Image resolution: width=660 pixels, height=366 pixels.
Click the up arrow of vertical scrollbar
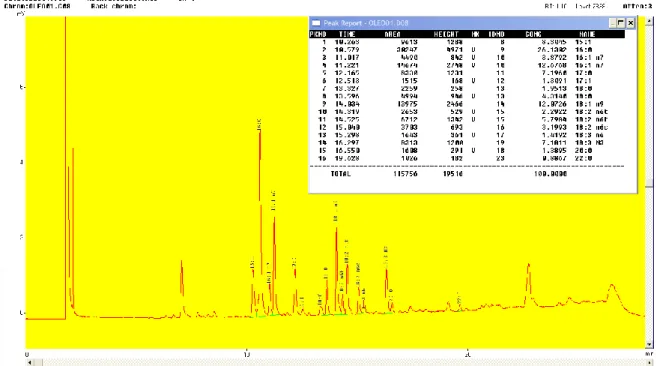coord(649,20)
